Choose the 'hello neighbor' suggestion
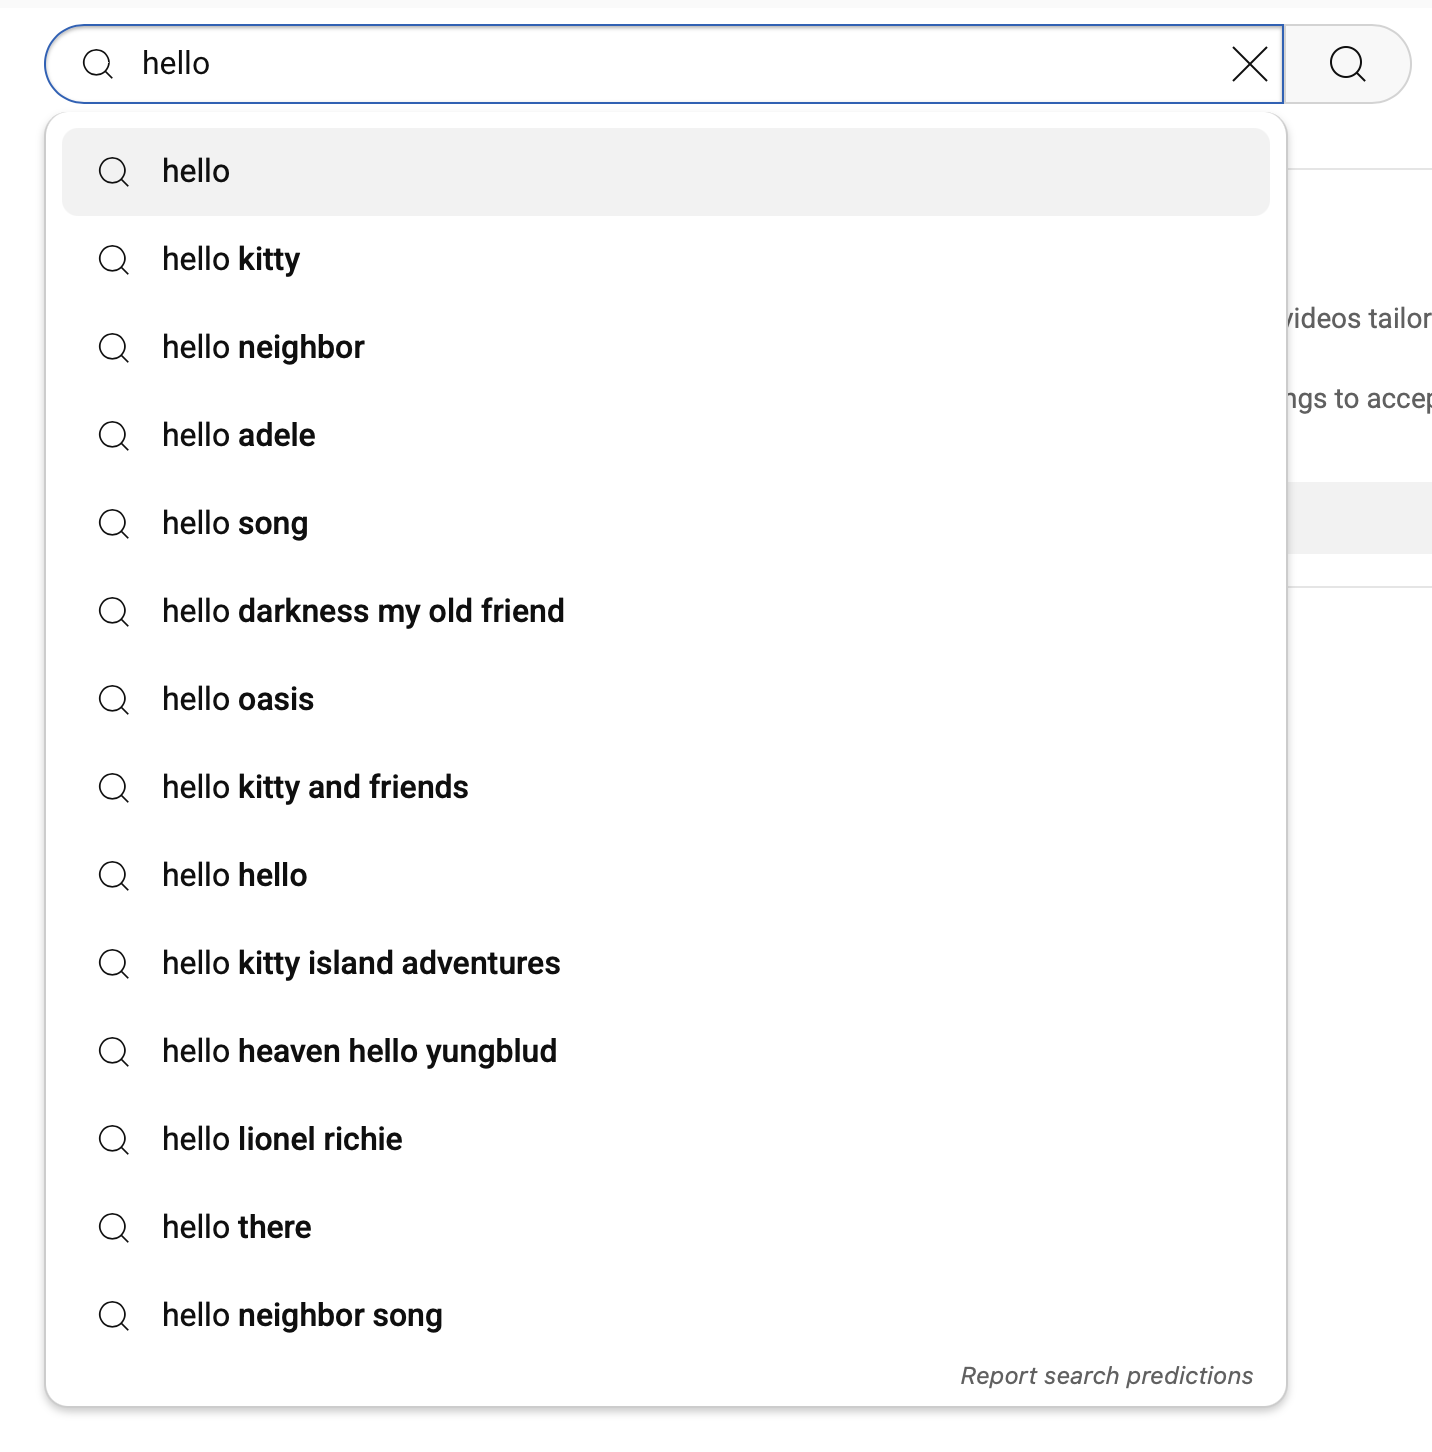 [x=263, y=348]
